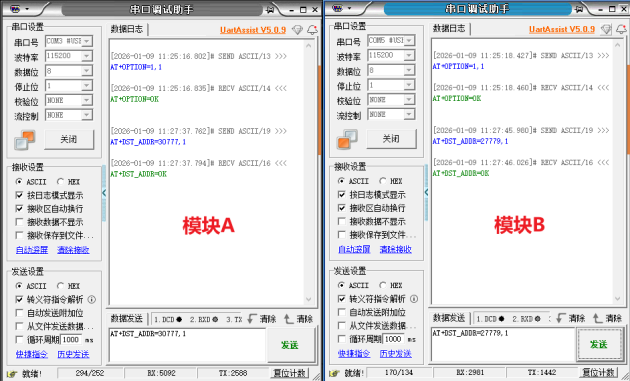This screenshot has width=630, height=381.
Task: Click 复位计数 in module A status bar
Action: tap(290, 373)
